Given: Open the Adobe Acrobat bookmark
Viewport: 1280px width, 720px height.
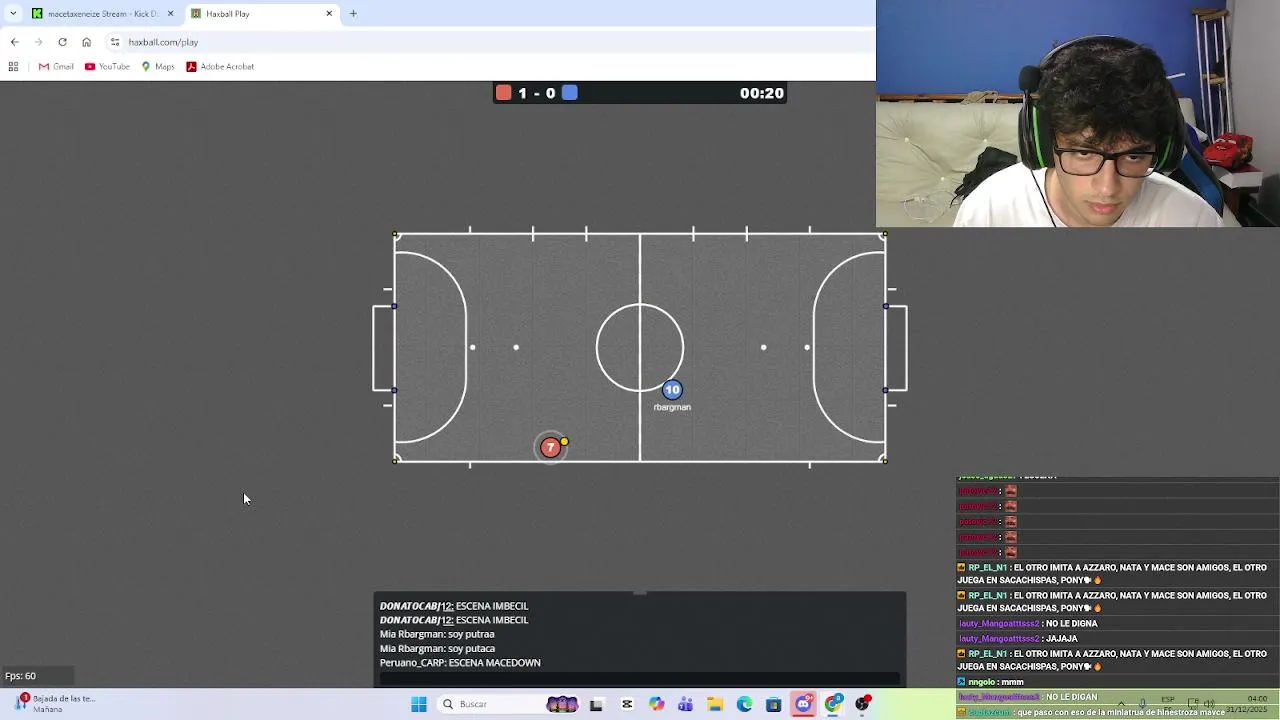Looking at the screenshot, I should [x=220, y=67].
